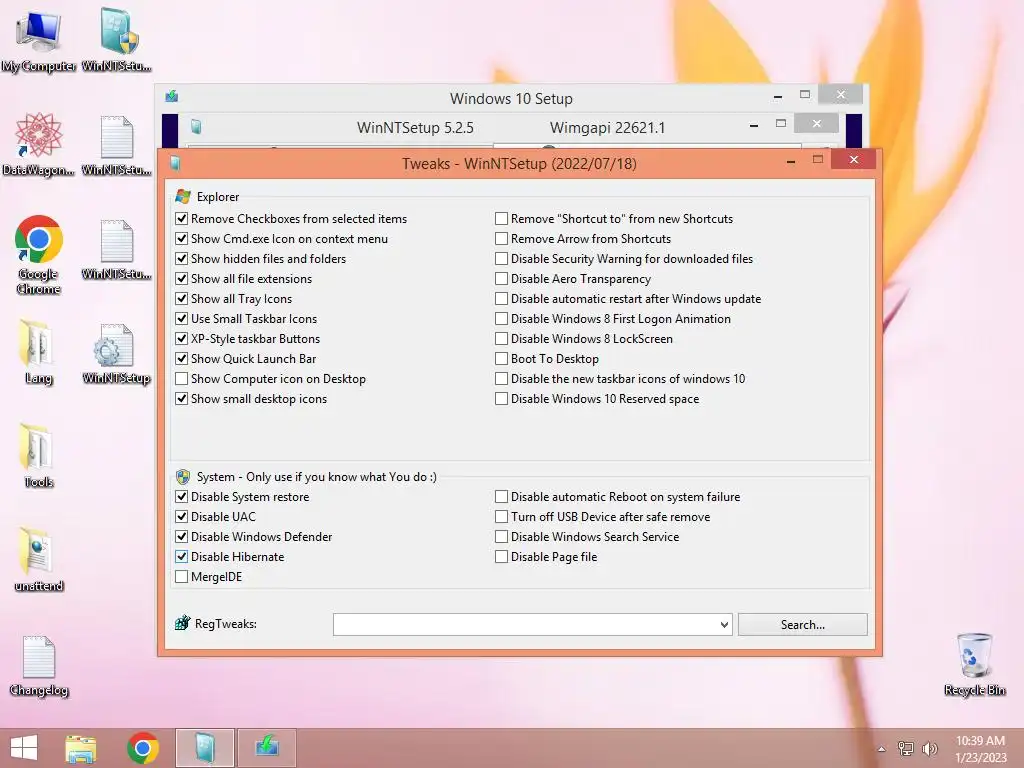Click the Tweaks - WinNTSetup title bar text
Screen dimensions: 1024x768
pyautogui.click(x=519, y=163)
